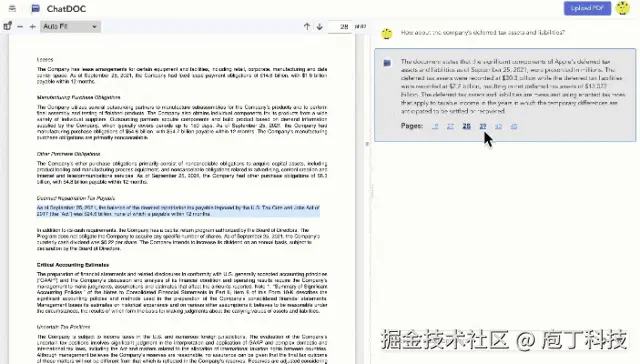
Task: Click the 'Manufacturing Purchase Obligations' heading
Action: click(x=78, y=98)
